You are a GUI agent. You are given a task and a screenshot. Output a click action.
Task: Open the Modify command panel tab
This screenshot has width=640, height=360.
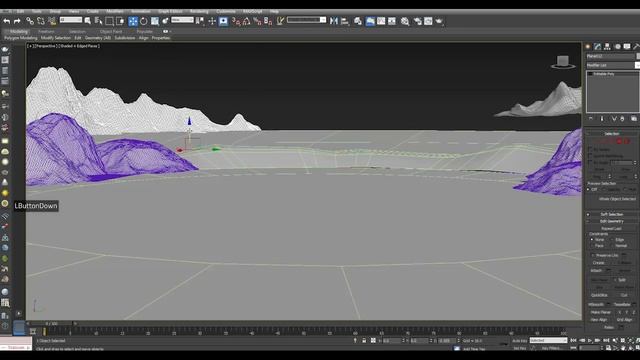tap(598, 47)
